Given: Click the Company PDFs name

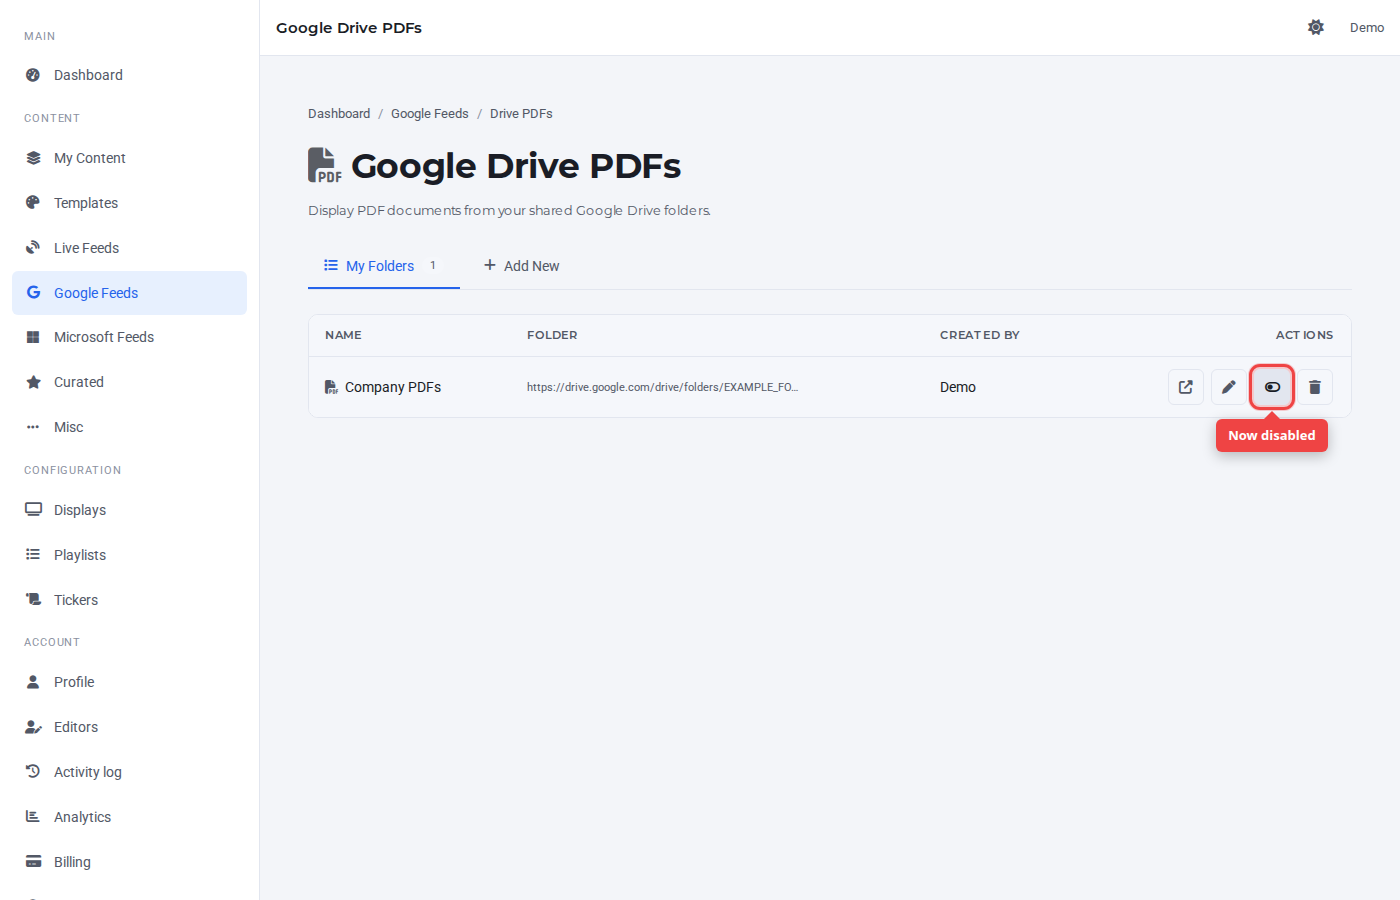Looking at the screenshot, I should (x=393, y=387).
